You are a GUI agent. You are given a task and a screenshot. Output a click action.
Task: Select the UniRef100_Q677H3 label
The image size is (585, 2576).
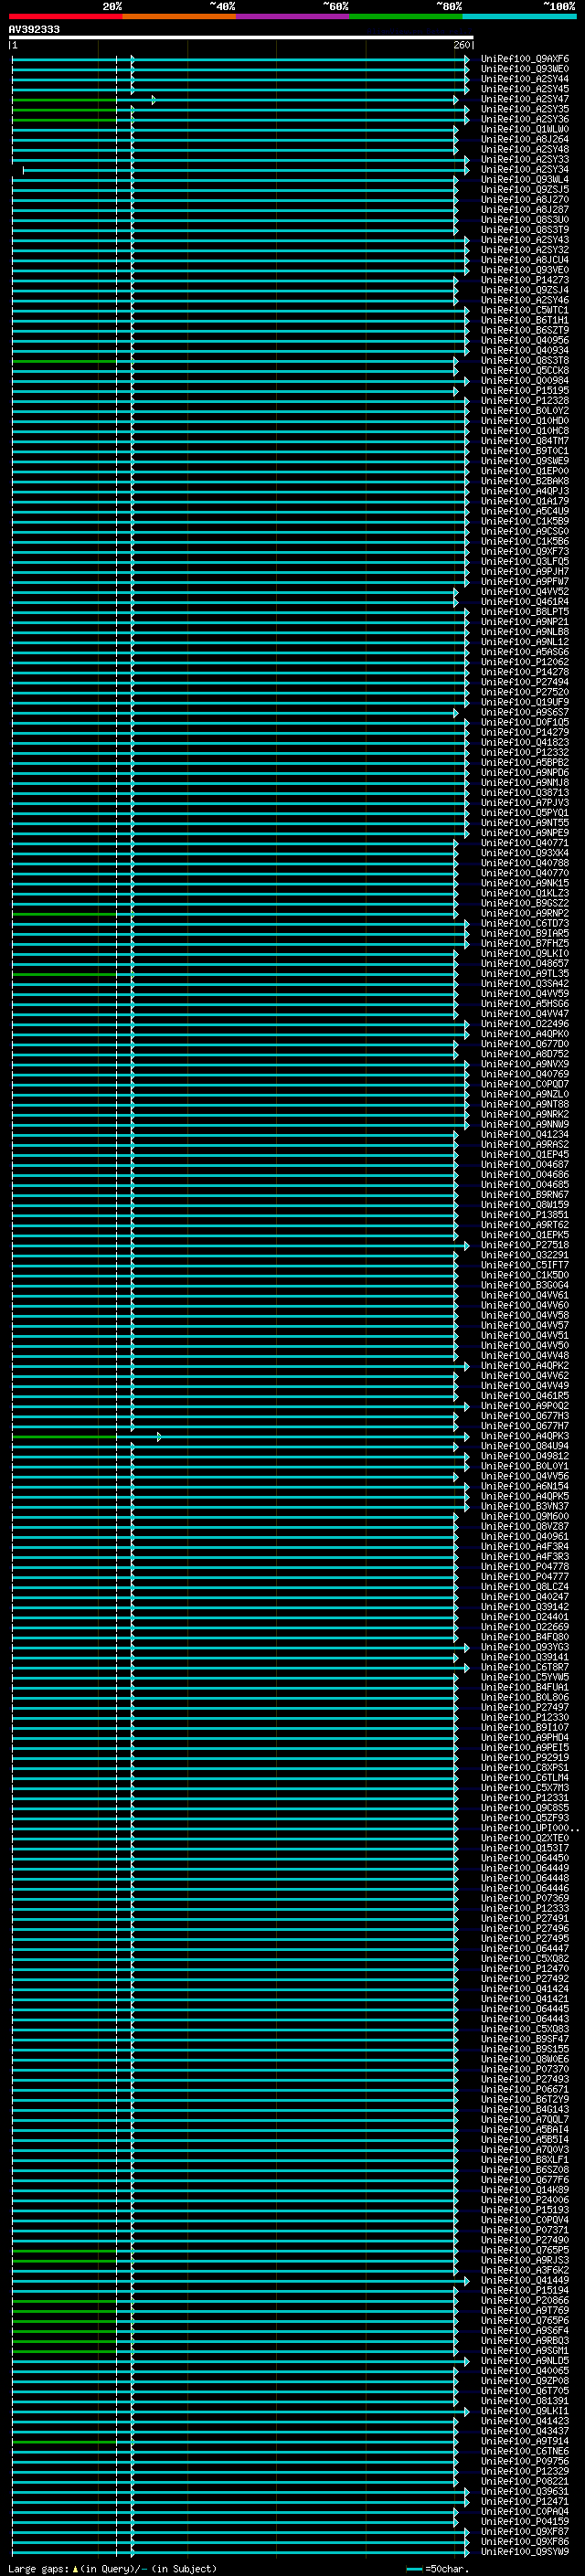click(525, 1416)
